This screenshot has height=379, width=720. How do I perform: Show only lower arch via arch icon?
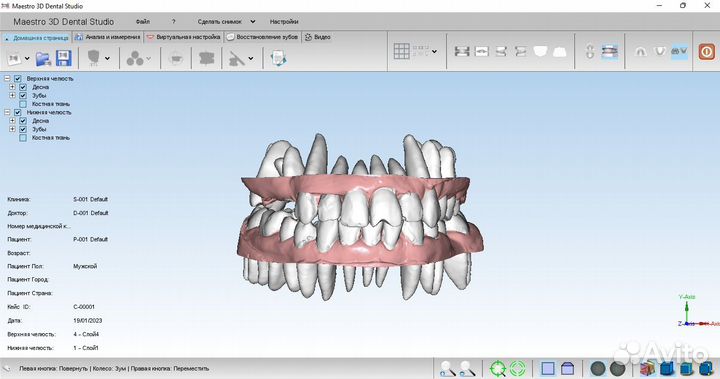[x=659, y=51]
